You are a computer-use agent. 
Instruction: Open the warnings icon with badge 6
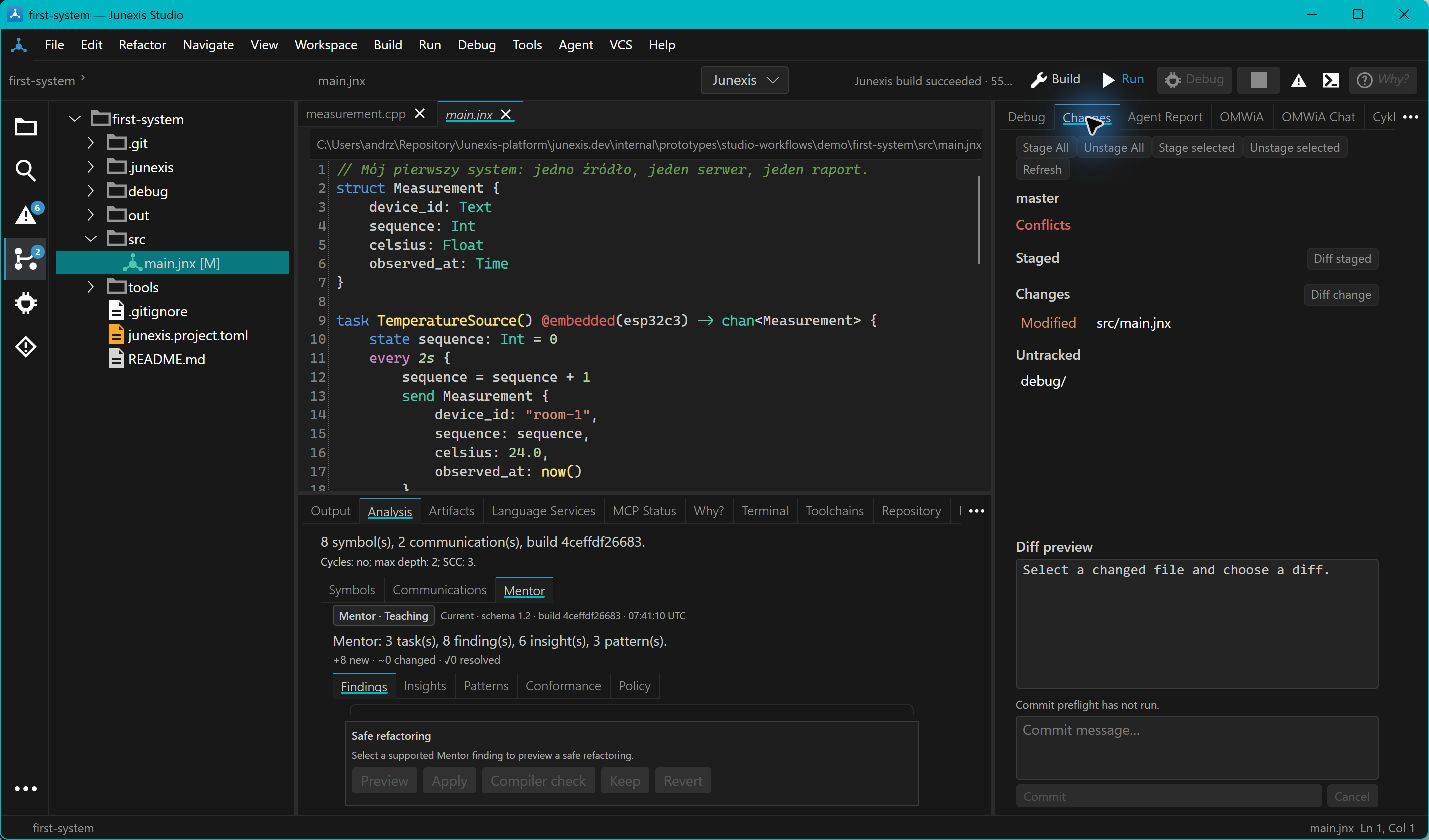point(26,214)
